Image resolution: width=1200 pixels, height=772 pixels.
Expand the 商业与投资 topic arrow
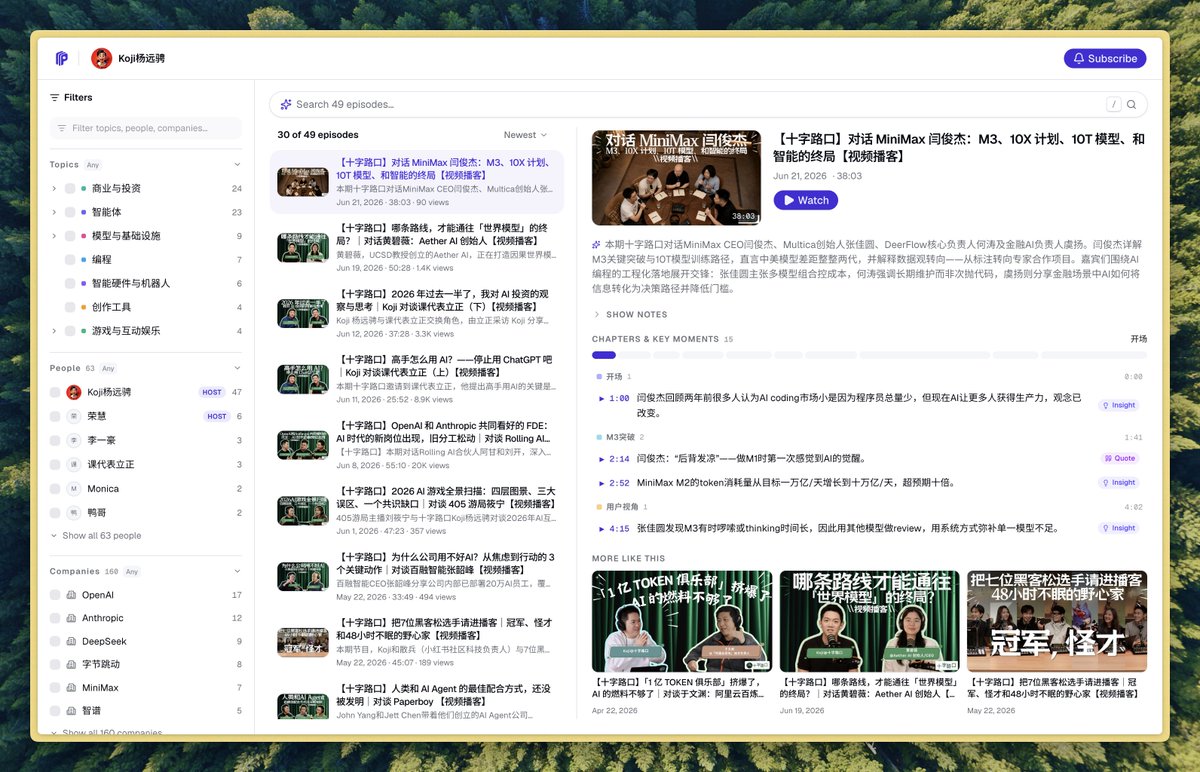pos(54,188)
